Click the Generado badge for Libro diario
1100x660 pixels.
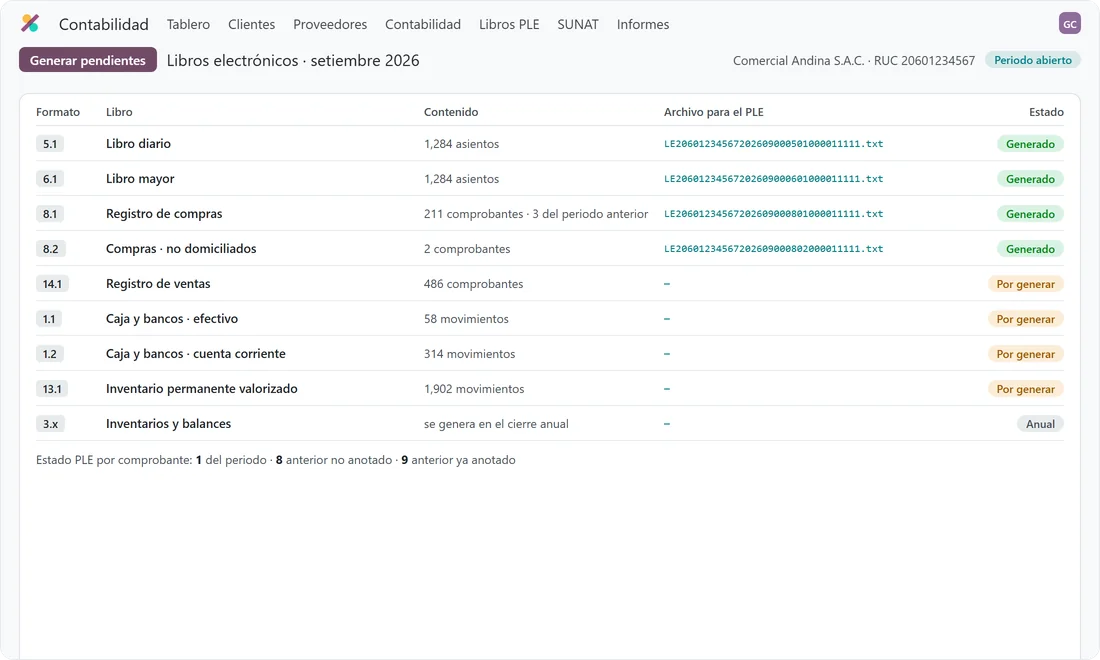(1030, 144)
